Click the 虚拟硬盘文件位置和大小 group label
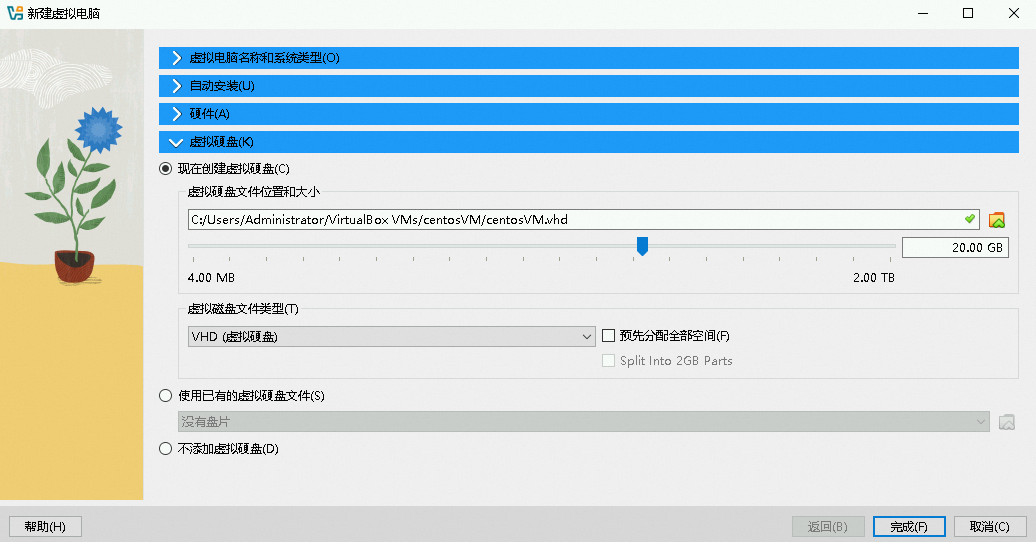Viewport: 1036px width, 542px height. [x=254, y=192]
